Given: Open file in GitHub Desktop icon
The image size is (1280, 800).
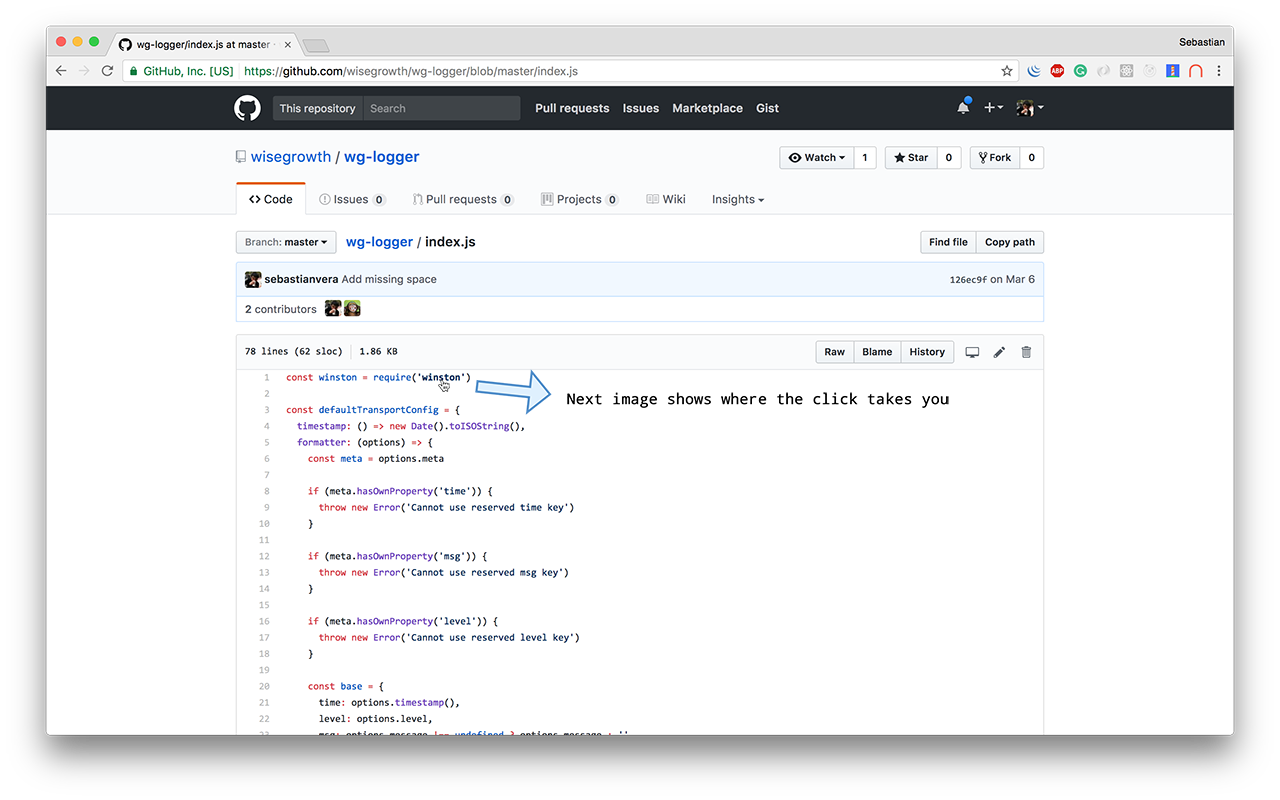Looking at the screenshot, I should tap(972, 352).
